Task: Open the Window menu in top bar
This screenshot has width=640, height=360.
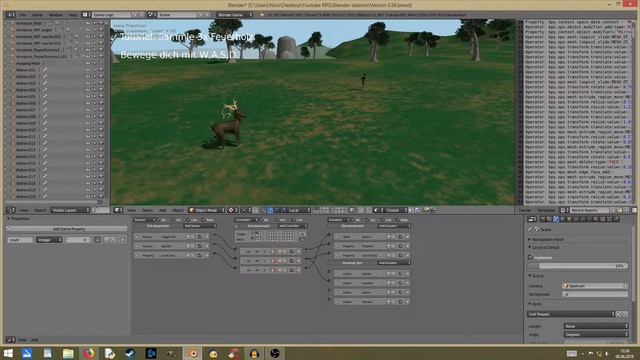Action: click(x=56, y=15)
